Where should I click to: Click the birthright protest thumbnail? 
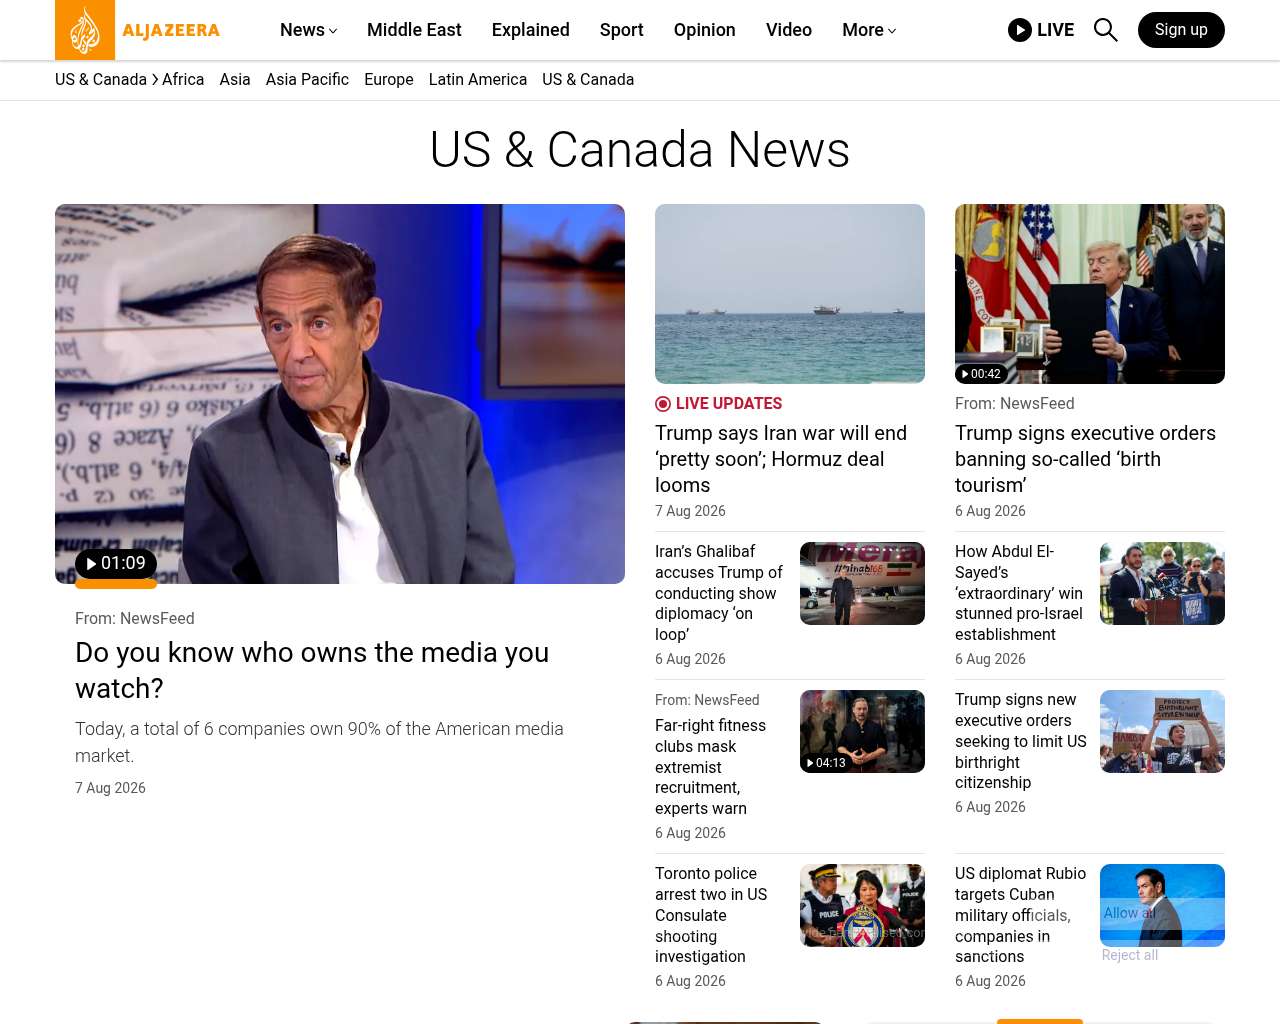[1162, 731]
